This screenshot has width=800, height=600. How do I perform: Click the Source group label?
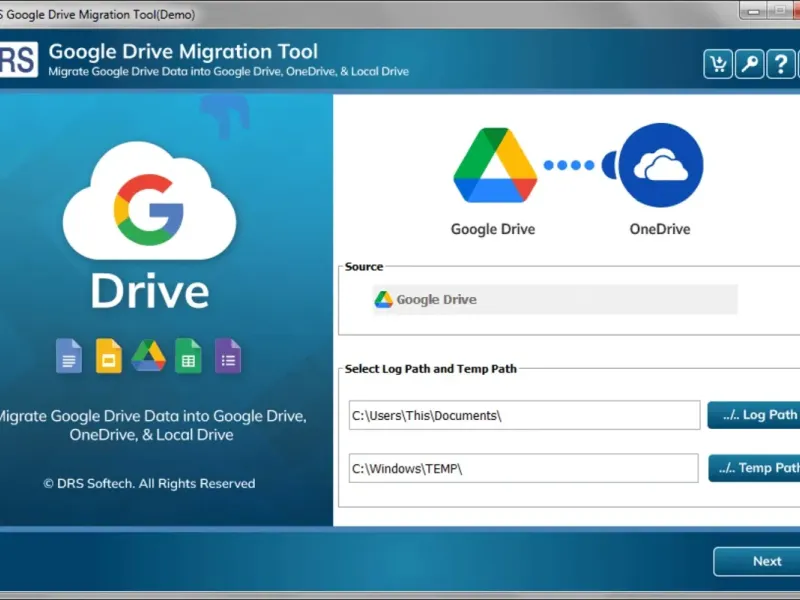coord(364,266)
